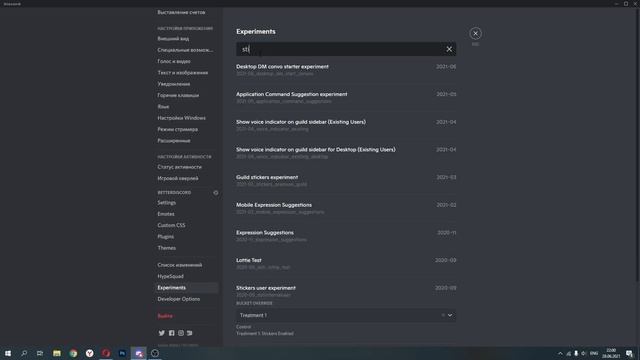Collapse Stickers user experiment row

coord(346,291)
